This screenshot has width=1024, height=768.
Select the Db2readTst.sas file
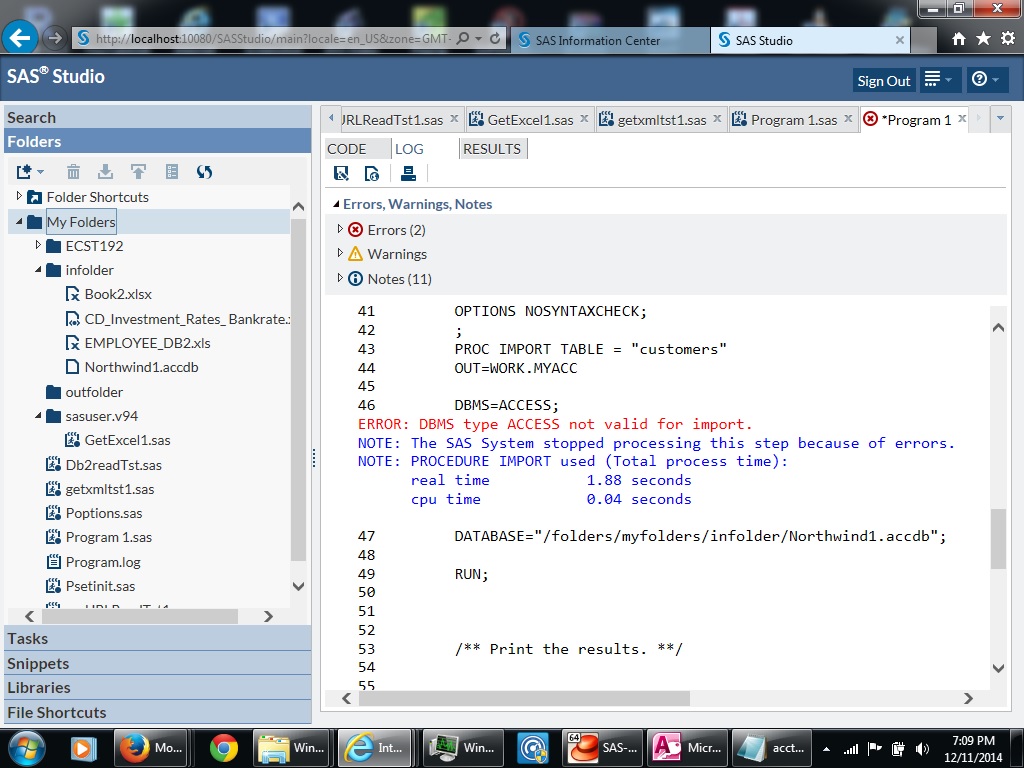(x=113, y=465)
